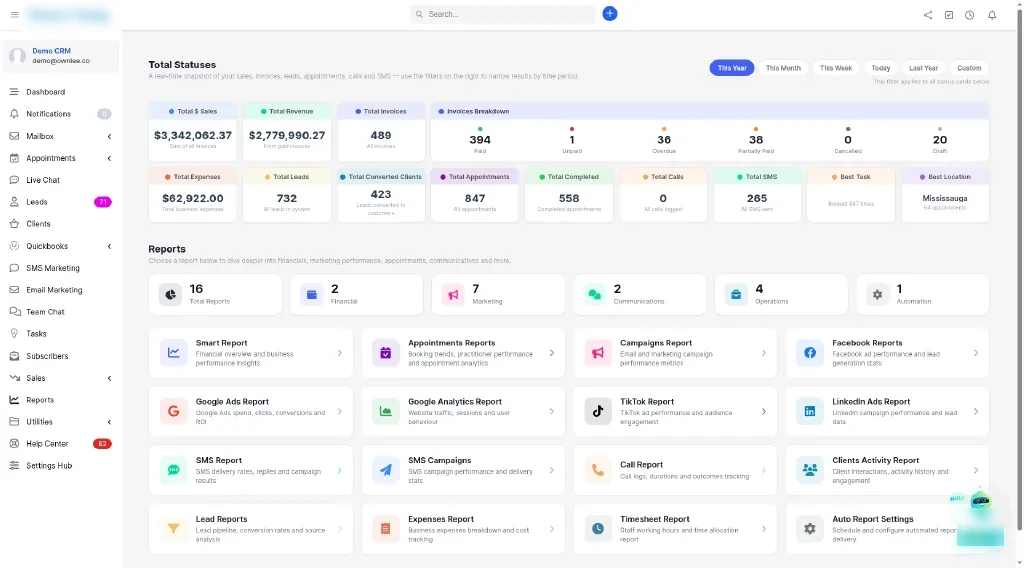
Task: Click the blue plus add button
Action: click(x=609, y=14)
